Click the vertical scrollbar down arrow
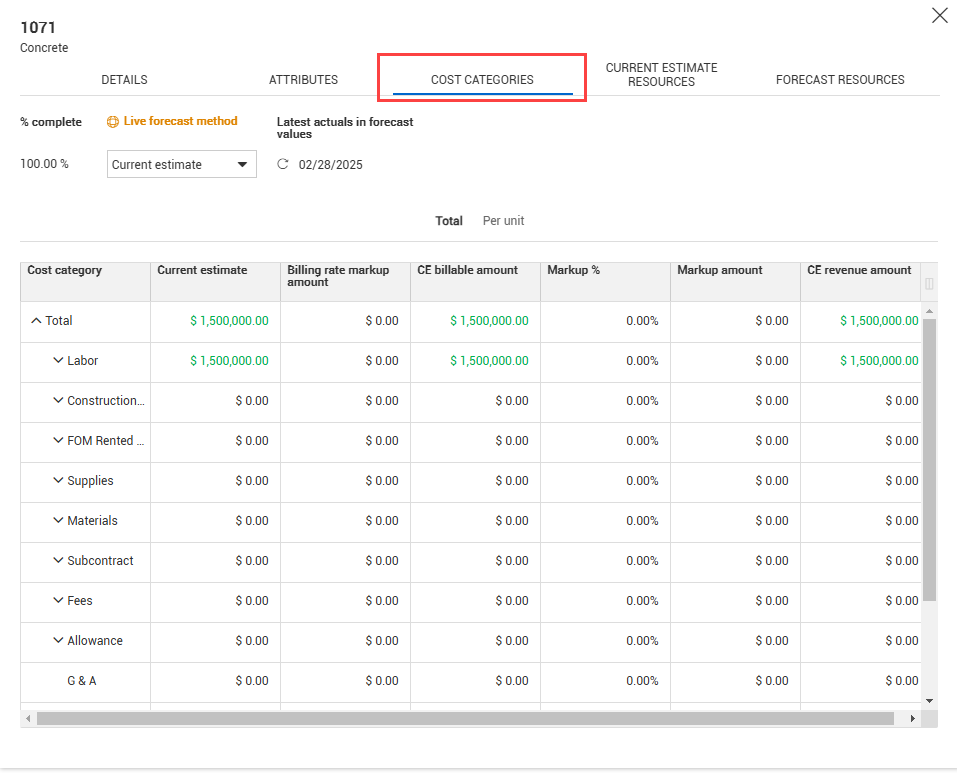Screen dimensions: 957x773 point(929,701)
